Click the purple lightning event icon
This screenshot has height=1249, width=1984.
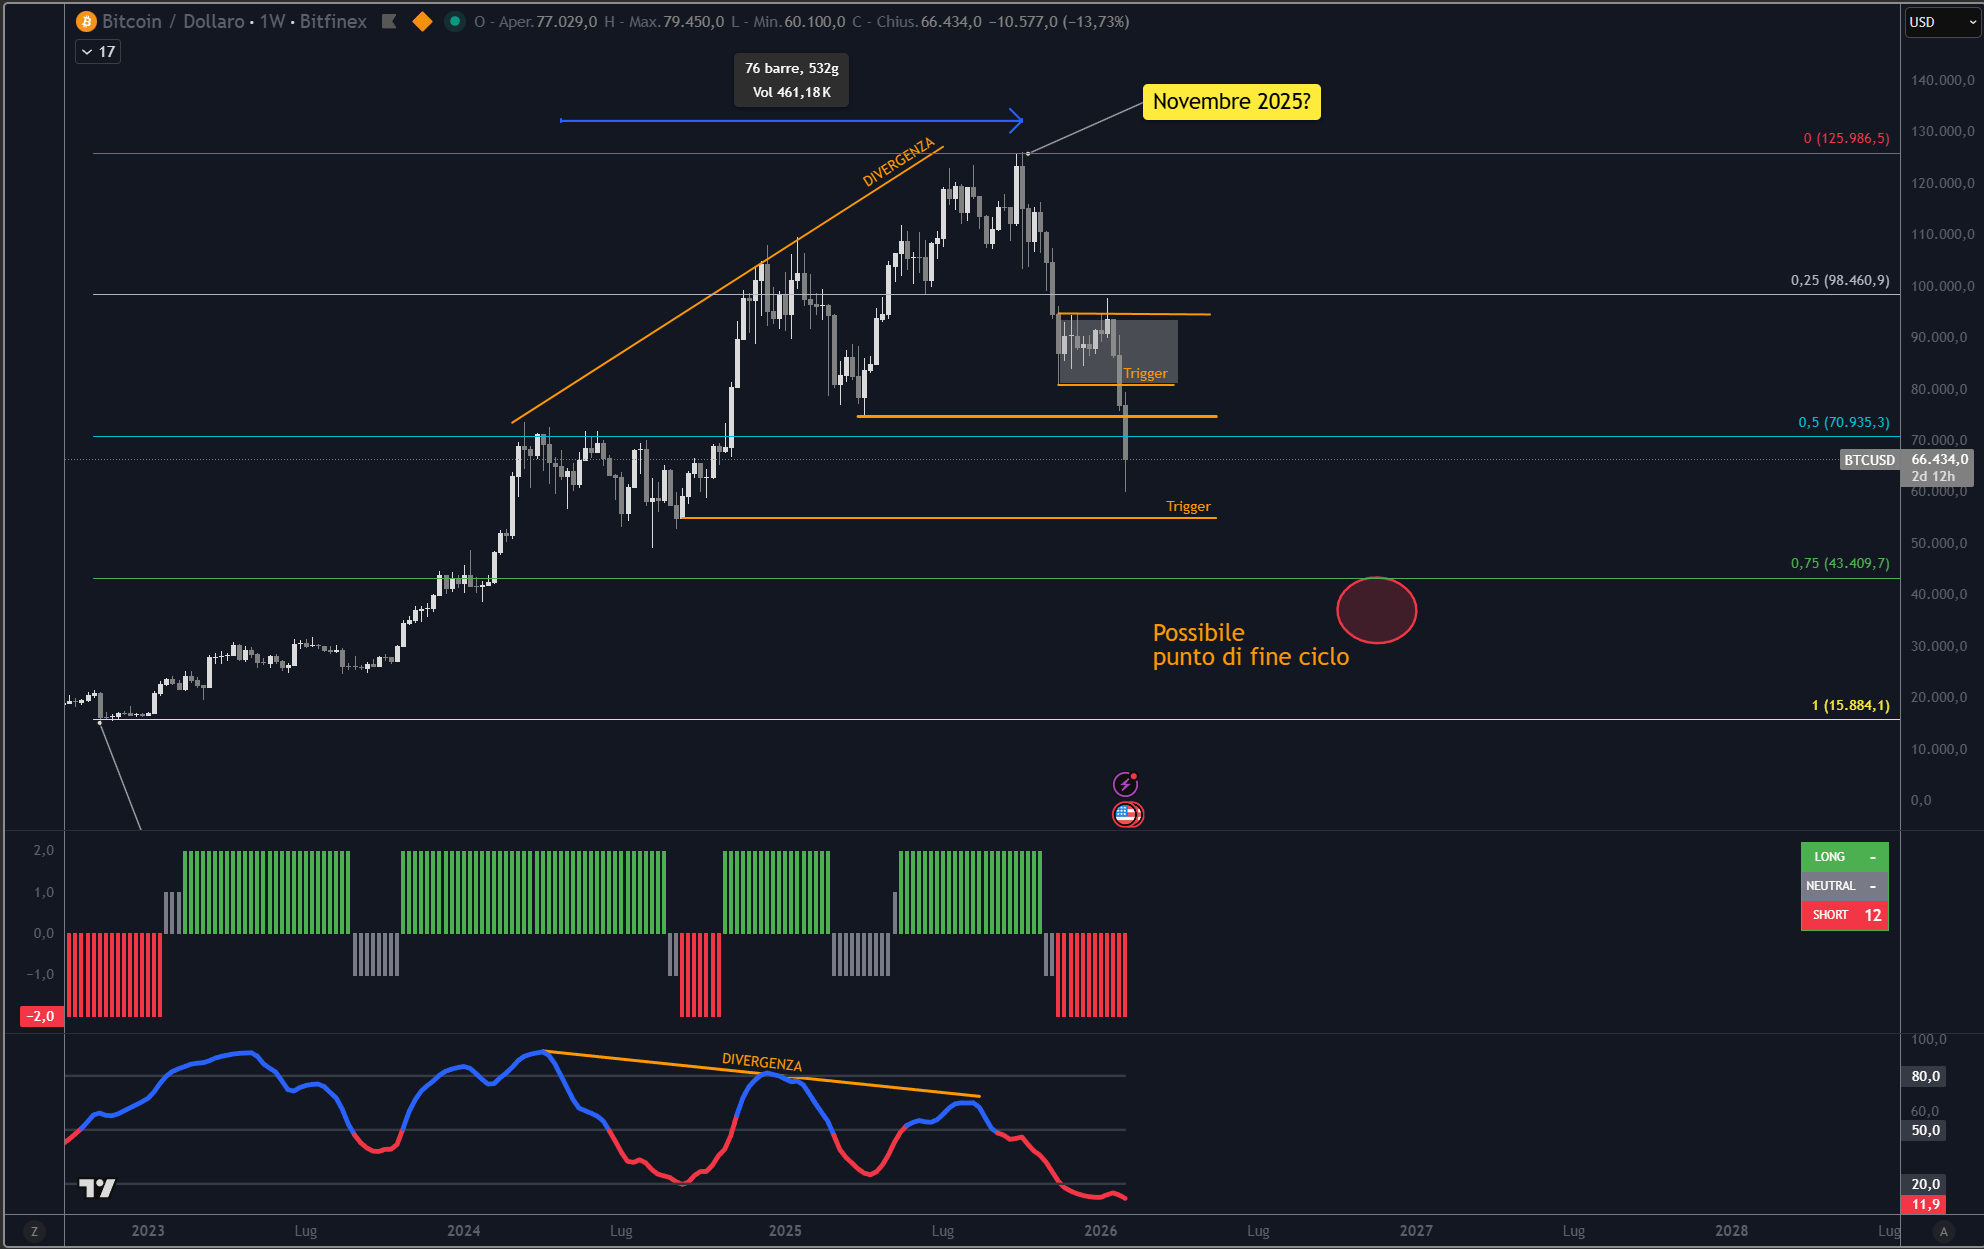pyautogui.click(x=1126, y=784)
